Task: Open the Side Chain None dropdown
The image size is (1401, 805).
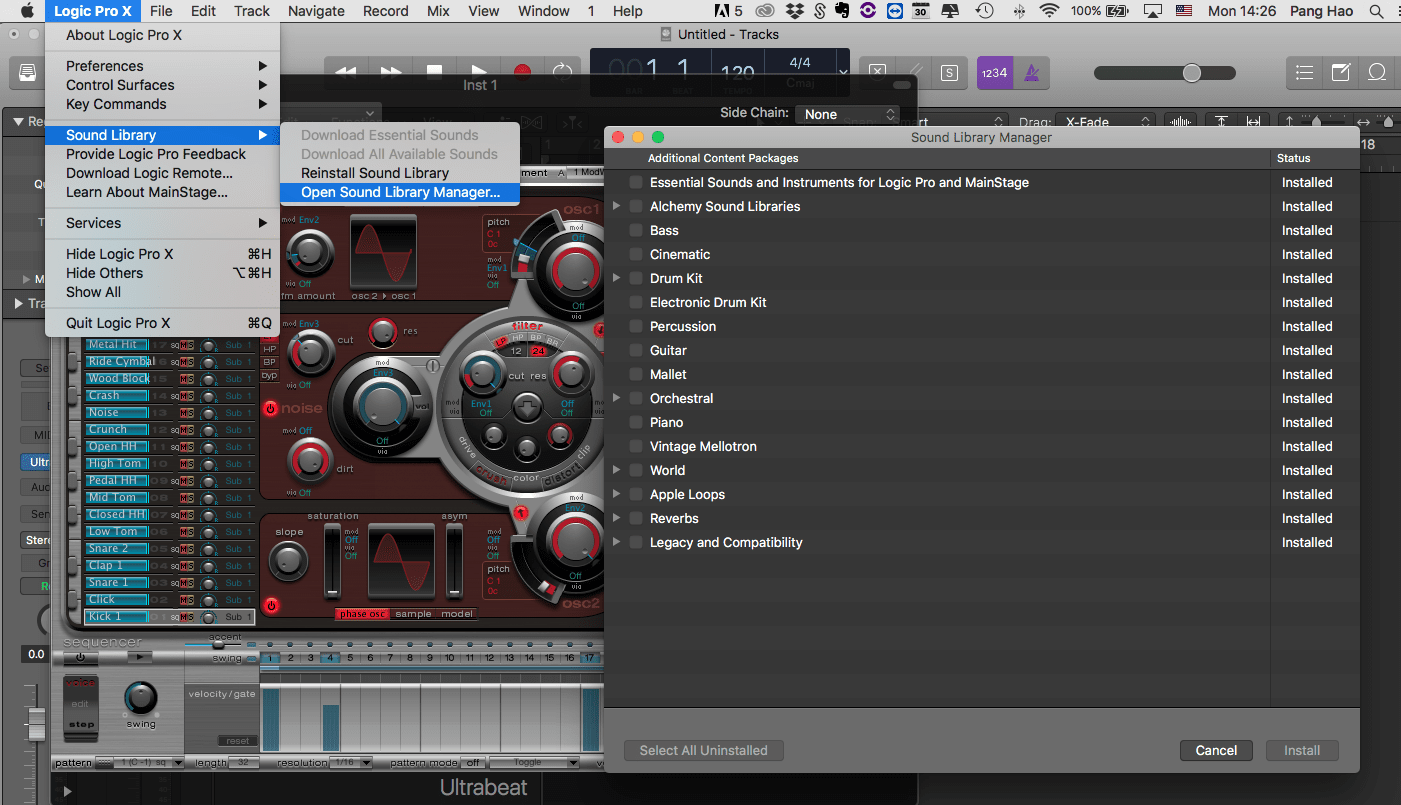Action: (x=848, y=114)
